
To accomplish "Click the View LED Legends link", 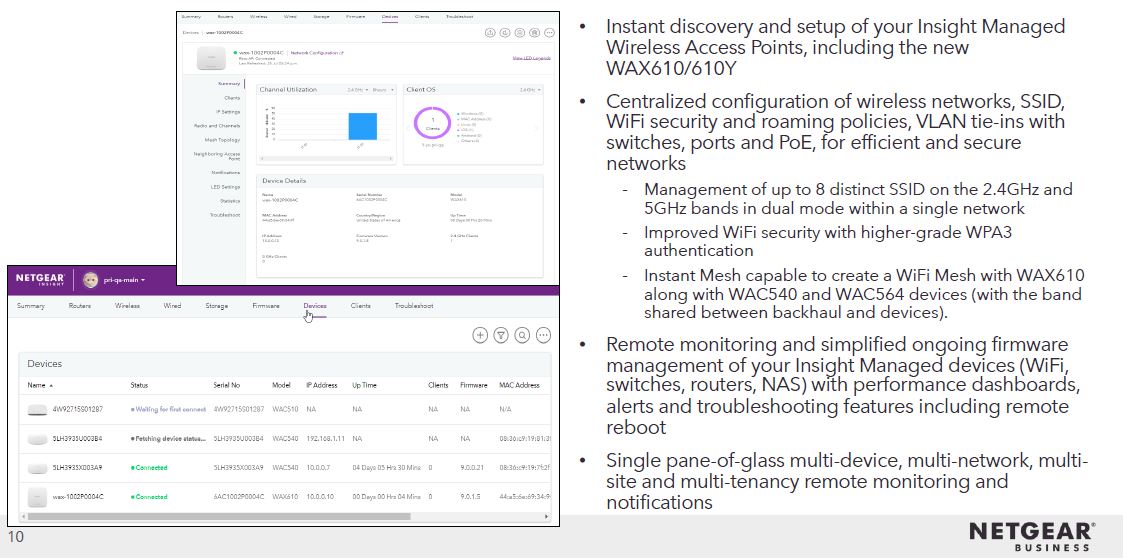I will coord(531,58).
